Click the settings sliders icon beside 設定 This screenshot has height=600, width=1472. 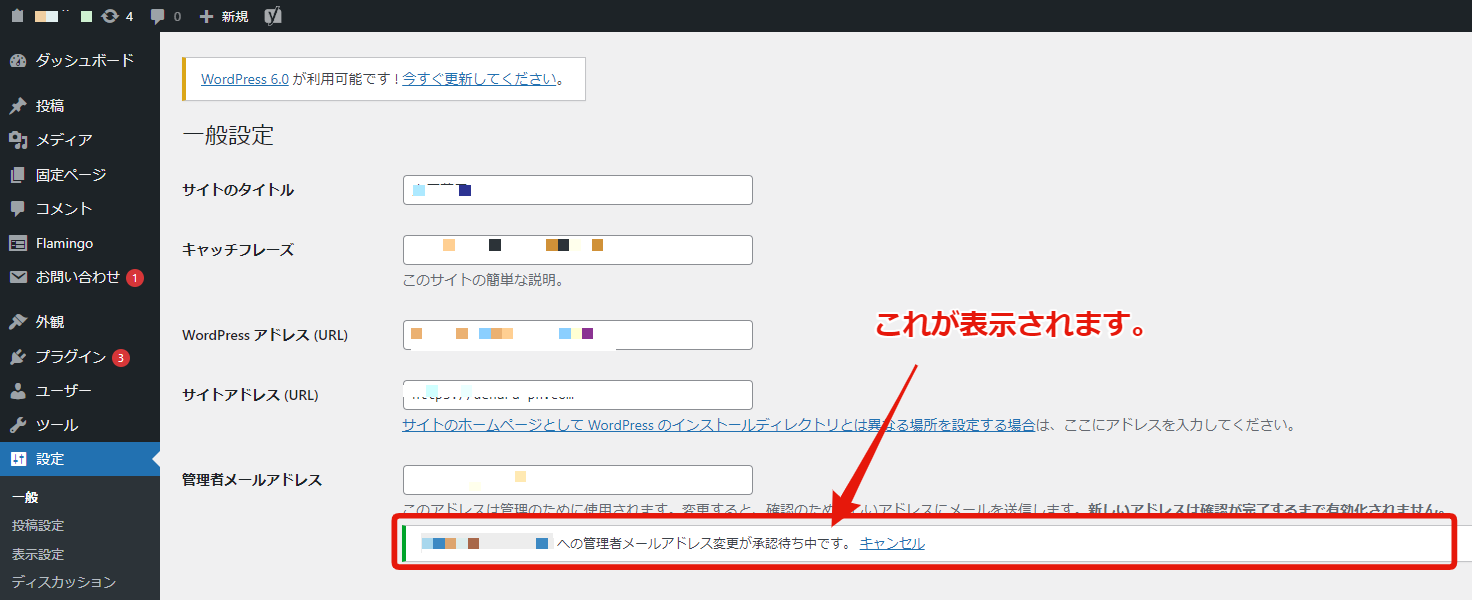17,459
